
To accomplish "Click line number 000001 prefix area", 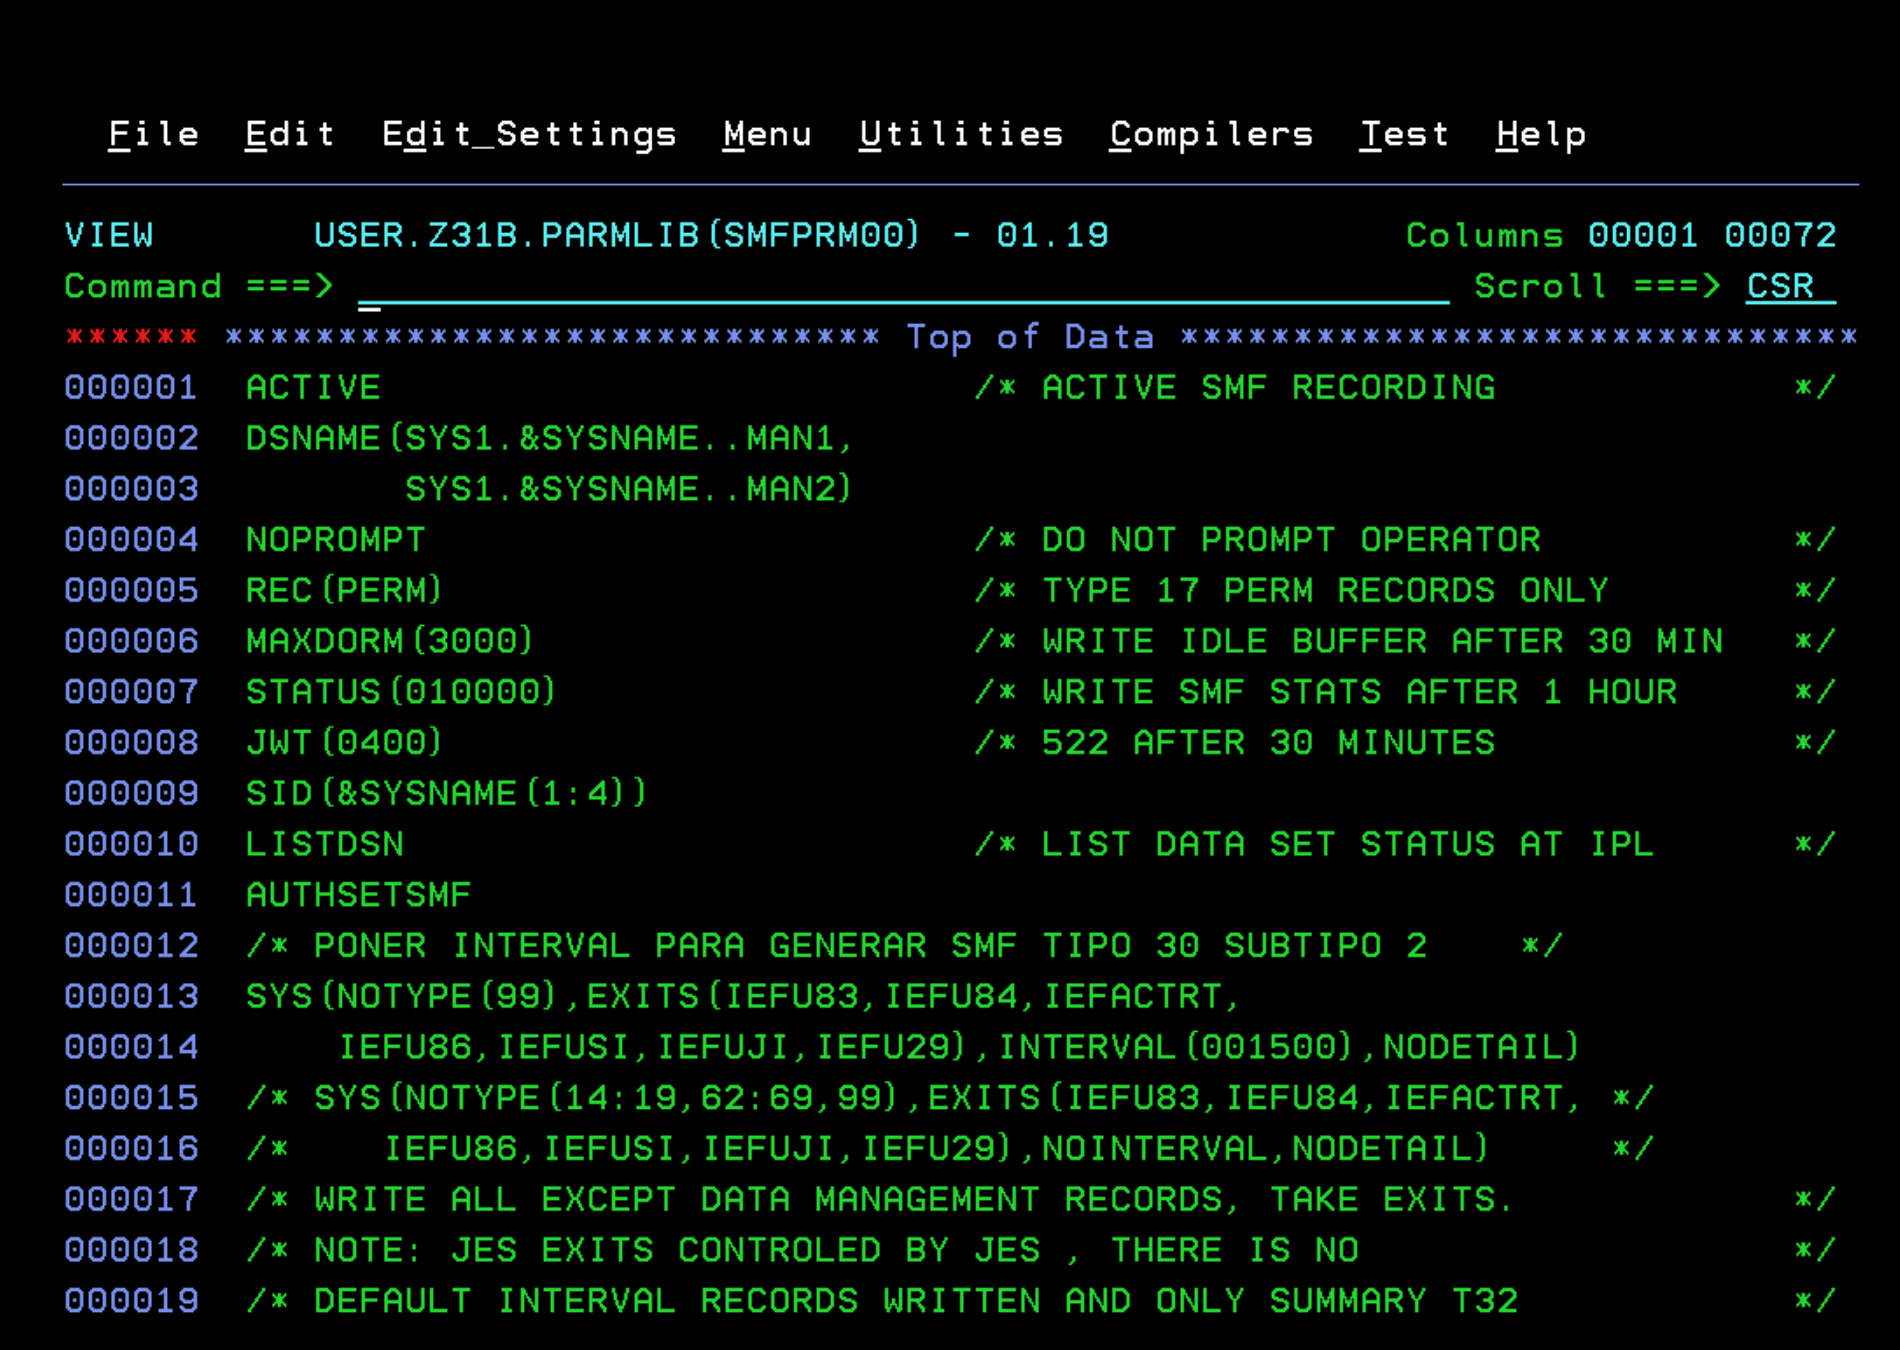I will click(x=131, y=388).
